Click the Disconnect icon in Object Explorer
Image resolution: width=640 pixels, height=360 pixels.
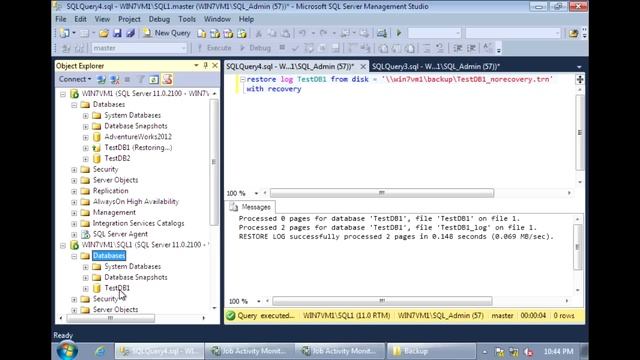pyautogui.click(x=115, y=80)
